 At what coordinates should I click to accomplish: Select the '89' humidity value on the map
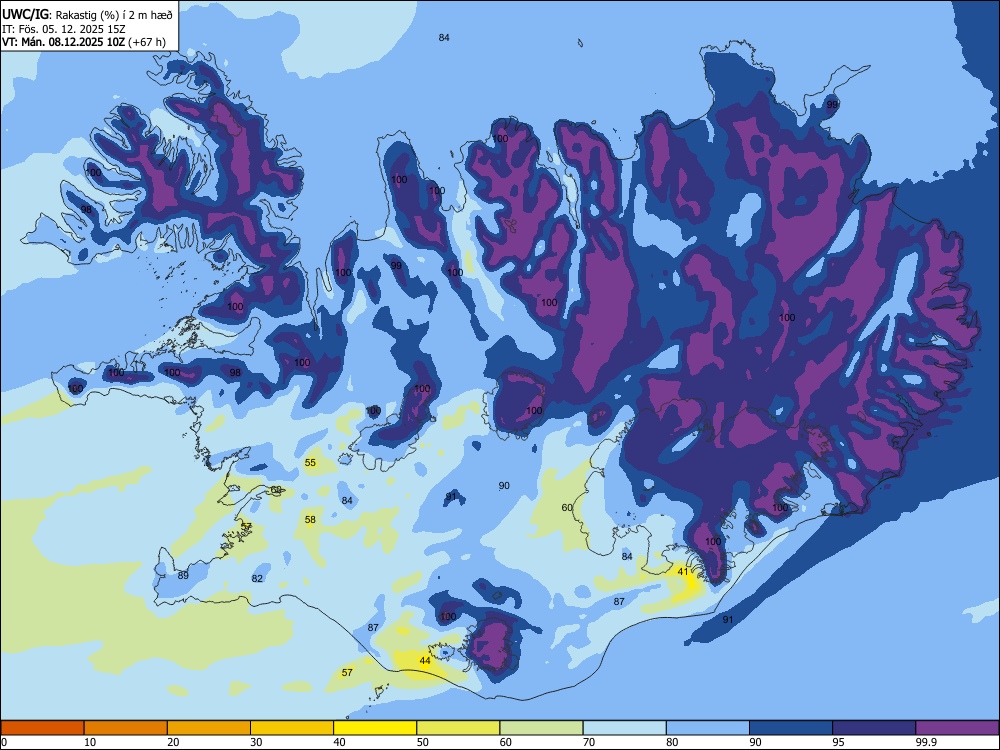pos(183,575)
